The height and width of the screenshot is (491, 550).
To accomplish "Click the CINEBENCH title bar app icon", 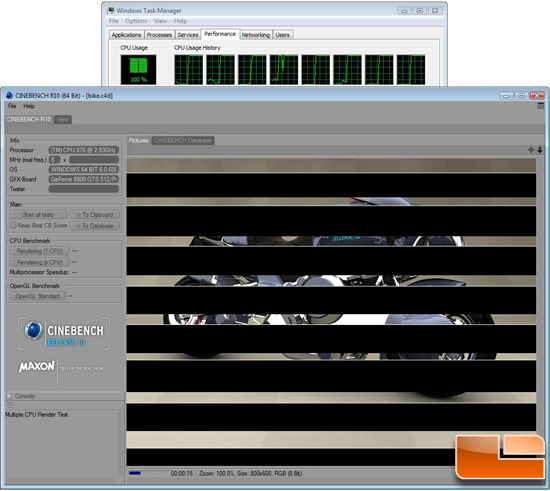I will pos(9,95).
